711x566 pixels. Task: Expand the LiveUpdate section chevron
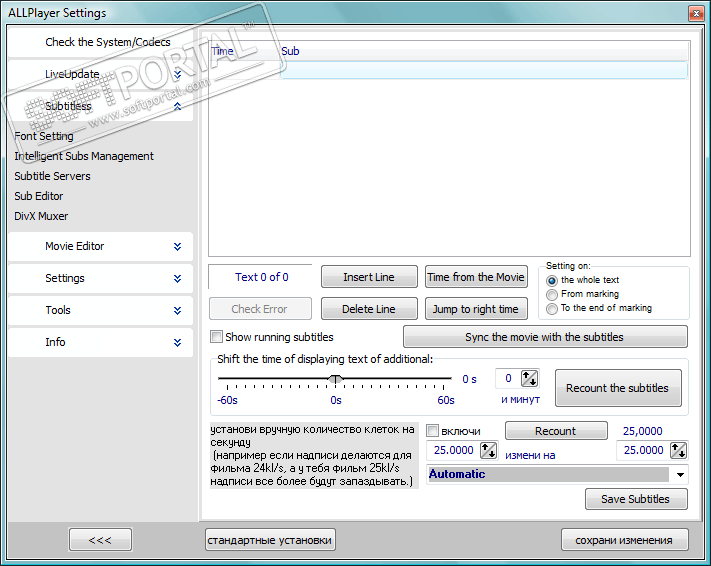pos(177,74)
